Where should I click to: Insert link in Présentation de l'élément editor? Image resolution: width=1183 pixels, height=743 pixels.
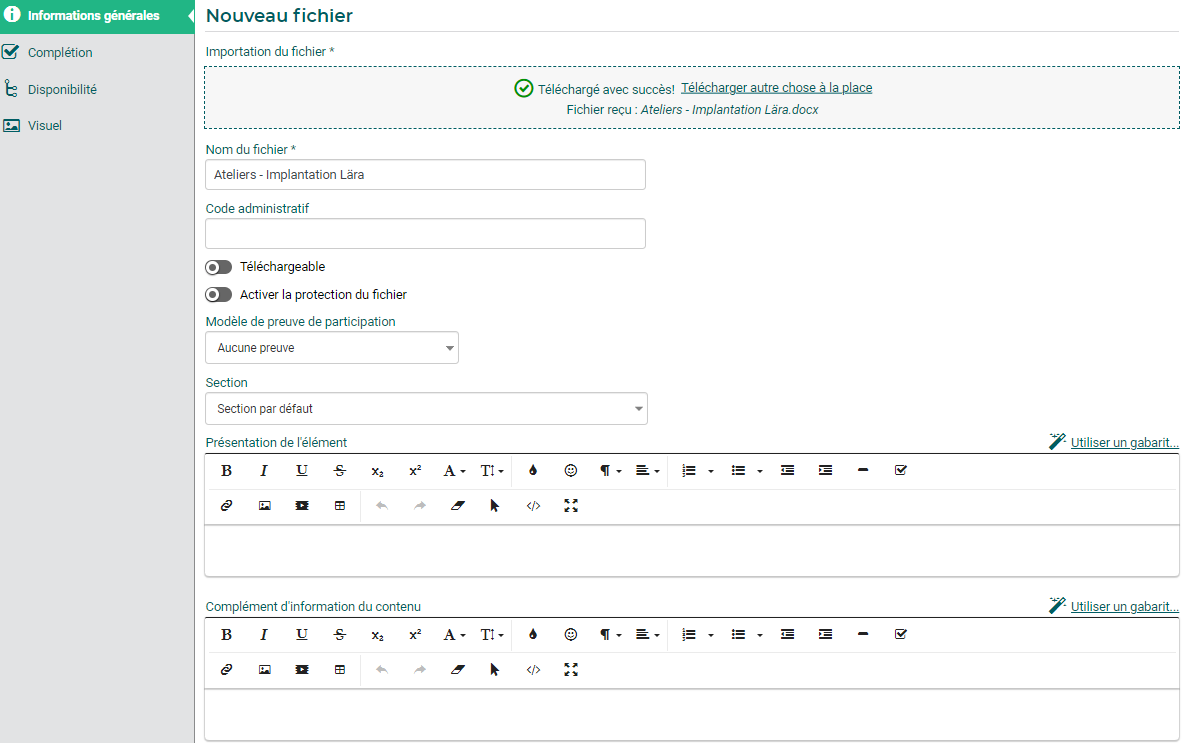[226, 506]
